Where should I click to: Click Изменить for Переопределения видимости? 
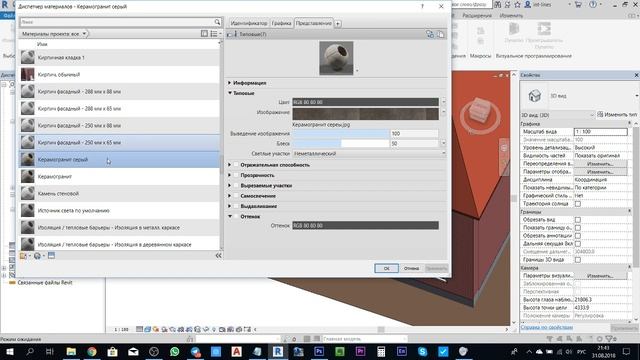coord(600,164)
